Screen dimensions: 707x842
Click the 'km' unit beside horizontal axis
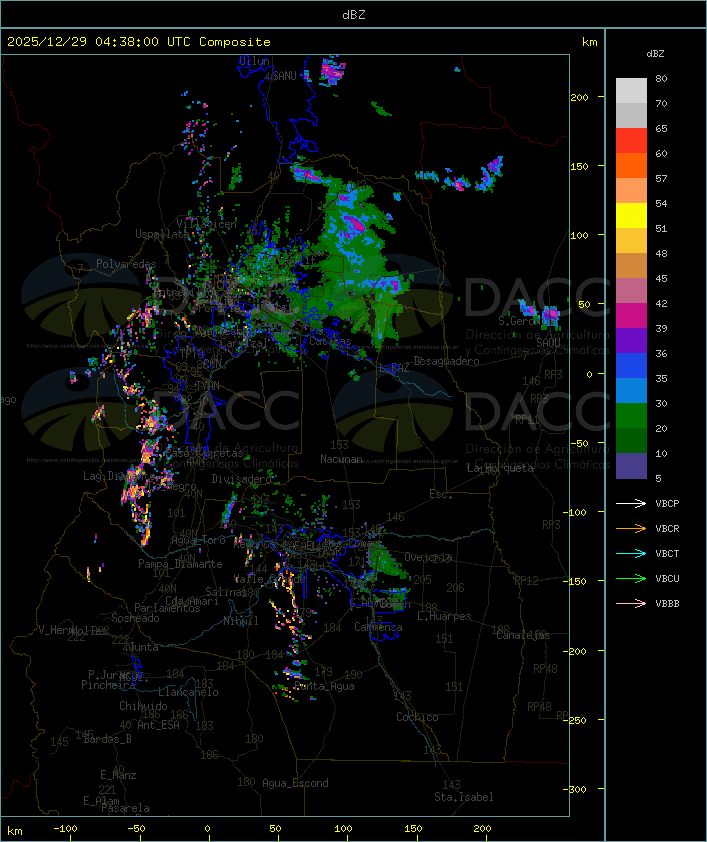(x=14, y=831)
